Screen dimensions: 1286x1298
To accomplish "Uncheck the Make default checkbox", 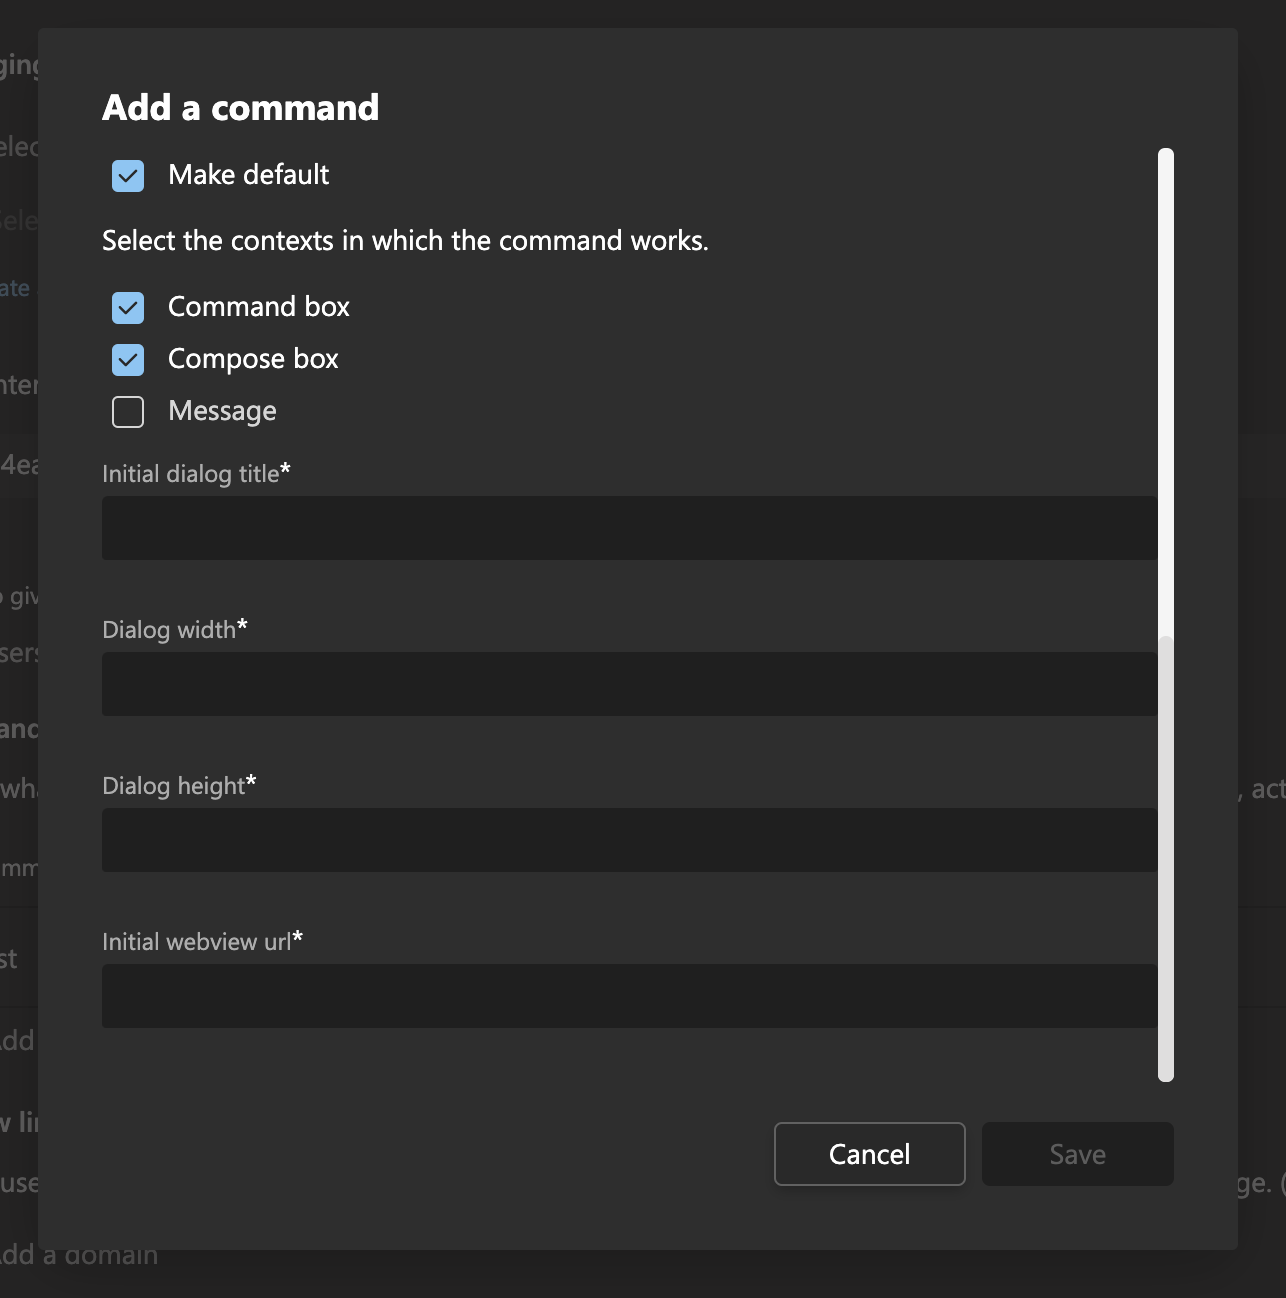I will pos(128,176).
